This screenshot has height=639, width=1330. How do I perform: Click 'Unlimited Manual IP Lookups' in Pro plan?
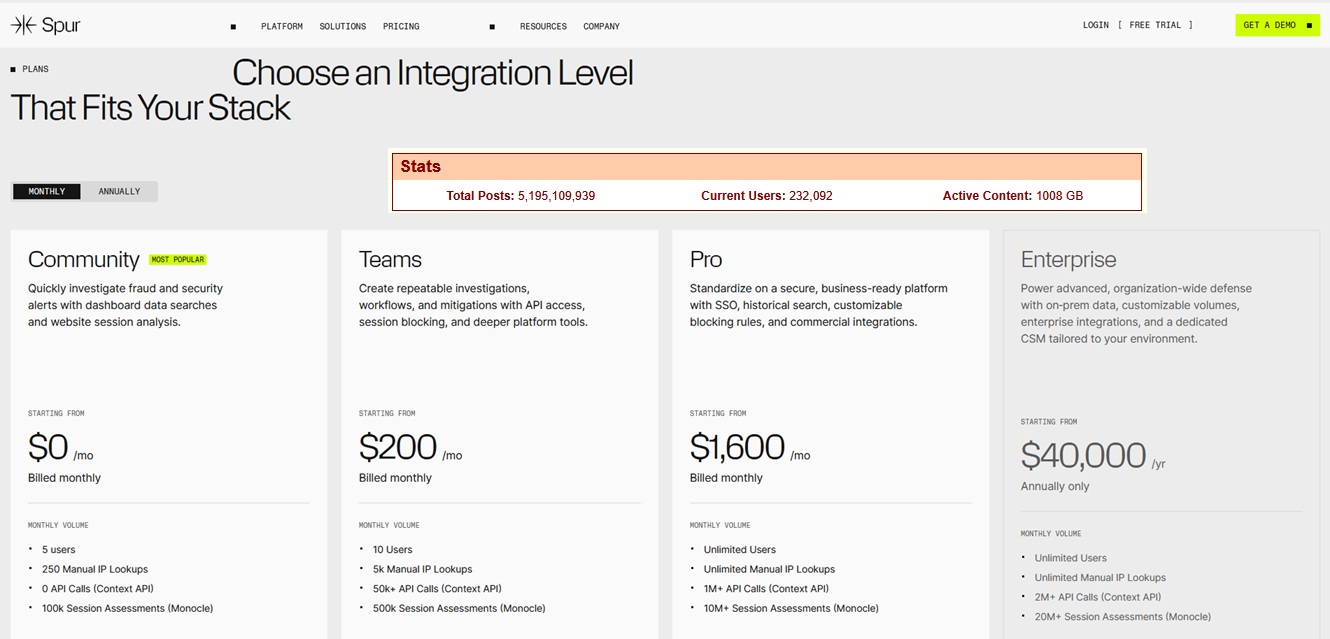(769, 569)
